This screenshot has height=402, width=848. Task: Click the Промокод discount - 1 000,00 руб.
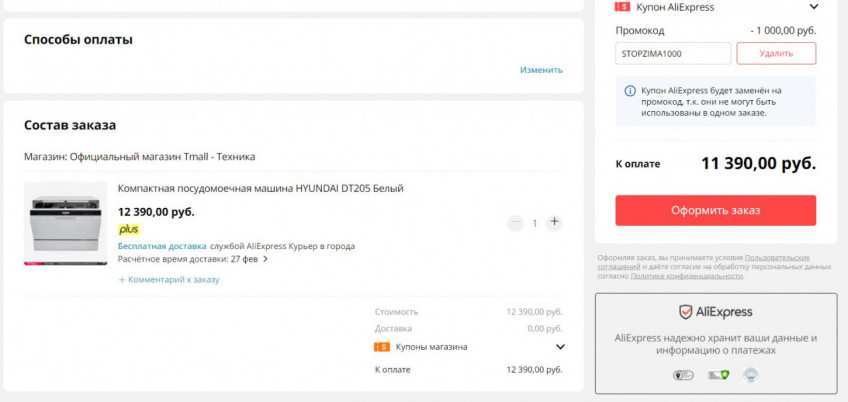[783, 31]
